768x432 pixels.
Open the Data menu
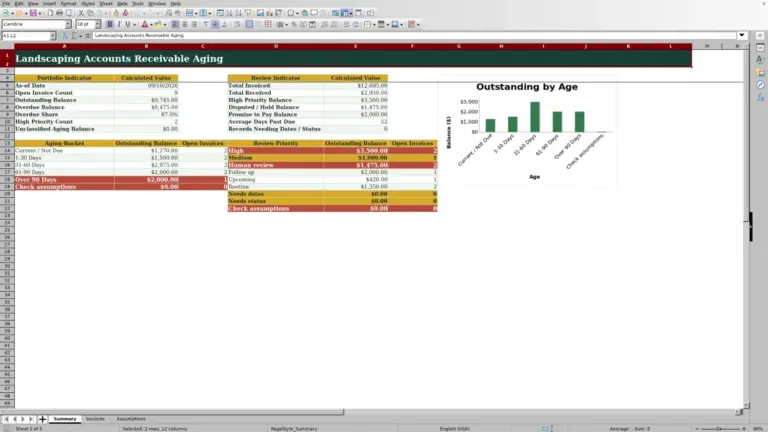click(122, 3)
